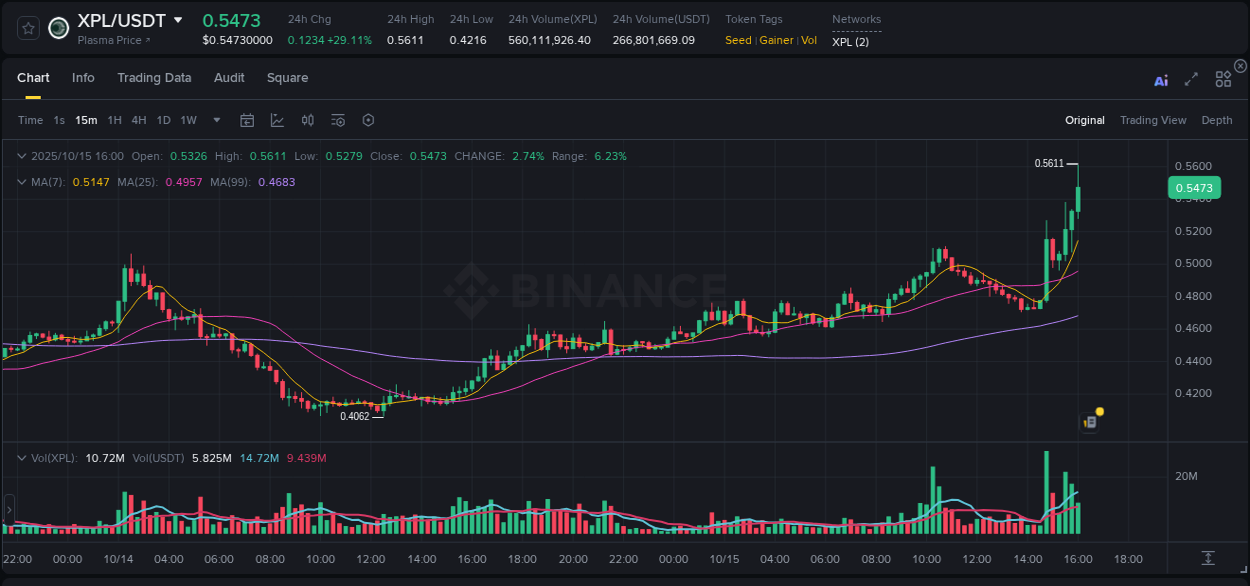
Task: Open the Audit tab
Action: point(229,78)
